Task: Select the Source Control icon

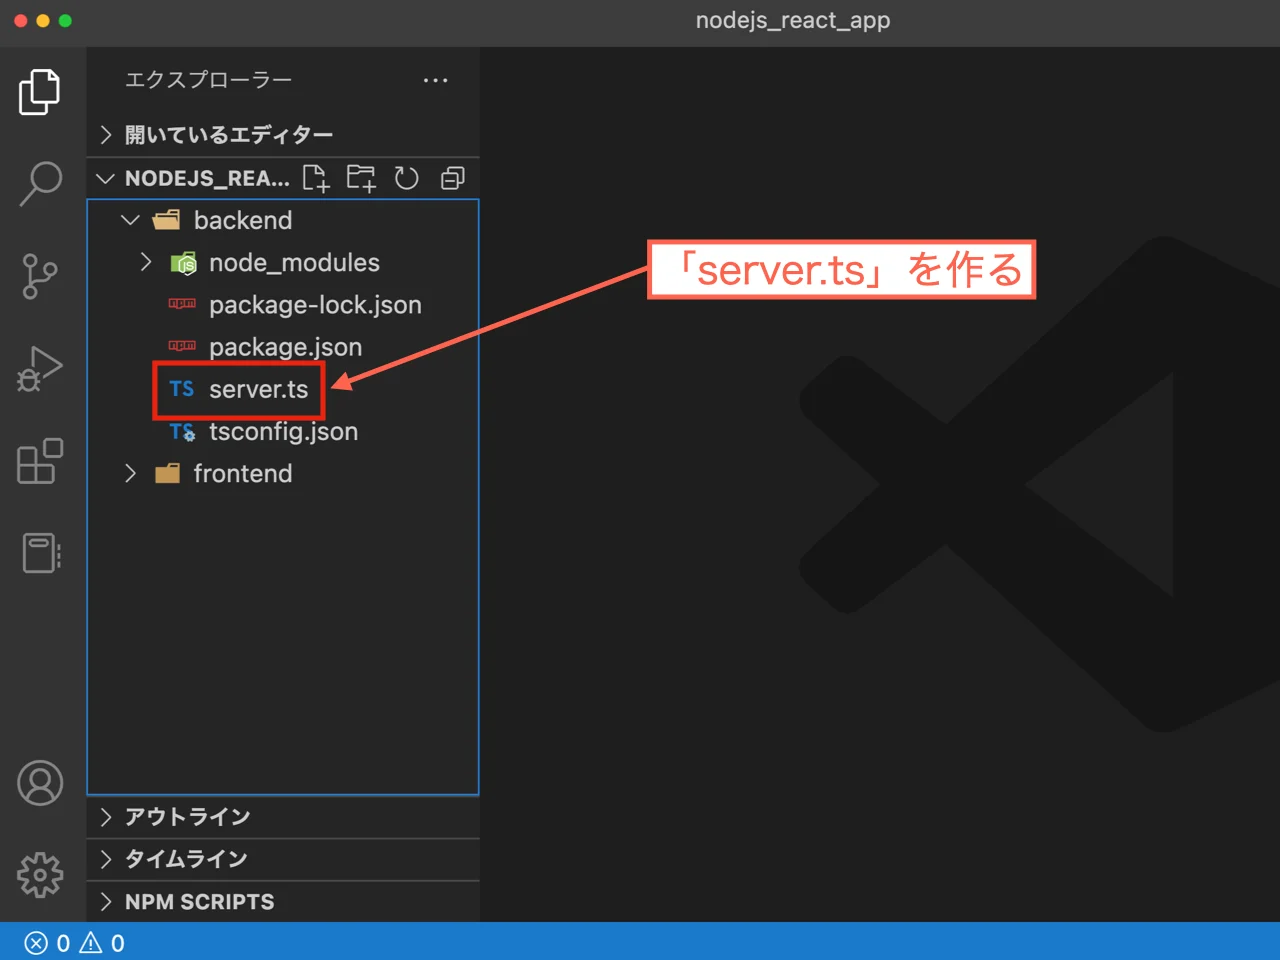Action: [40, 277]
